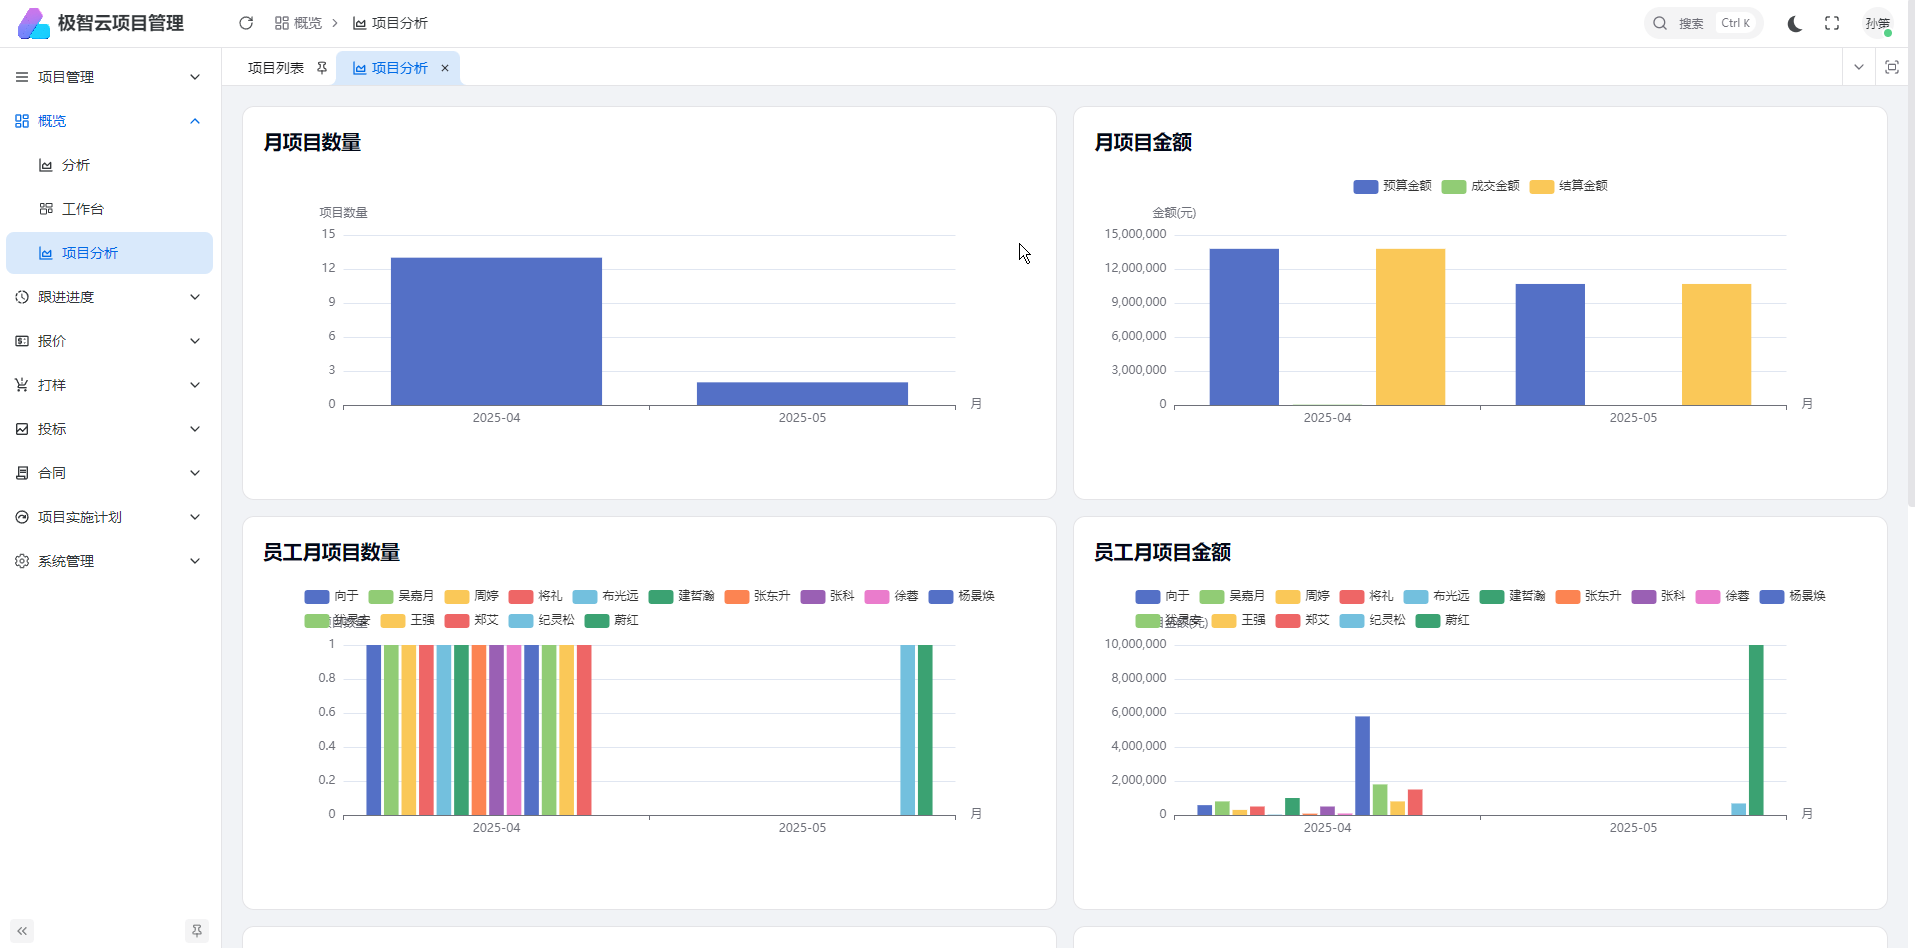Expand the 系统管理 menu

109,561
